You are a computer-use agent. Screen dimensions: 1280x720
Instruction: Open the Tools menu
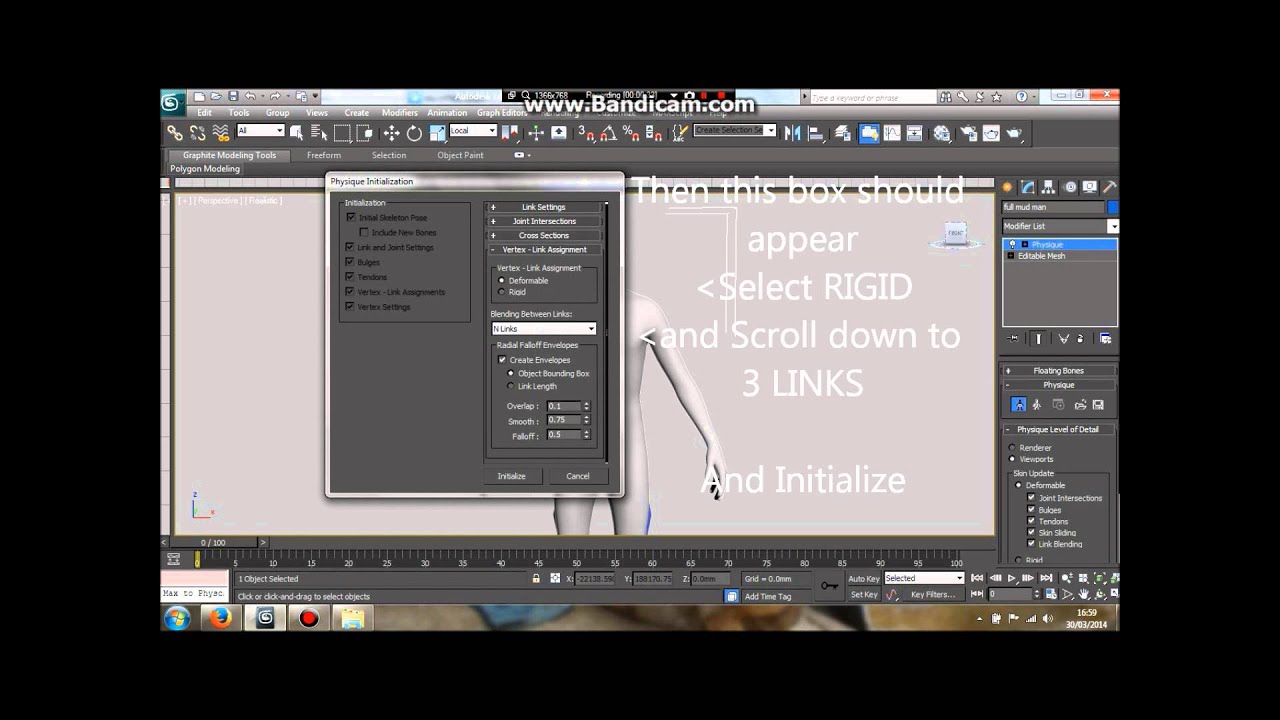(x=238, y=113)
